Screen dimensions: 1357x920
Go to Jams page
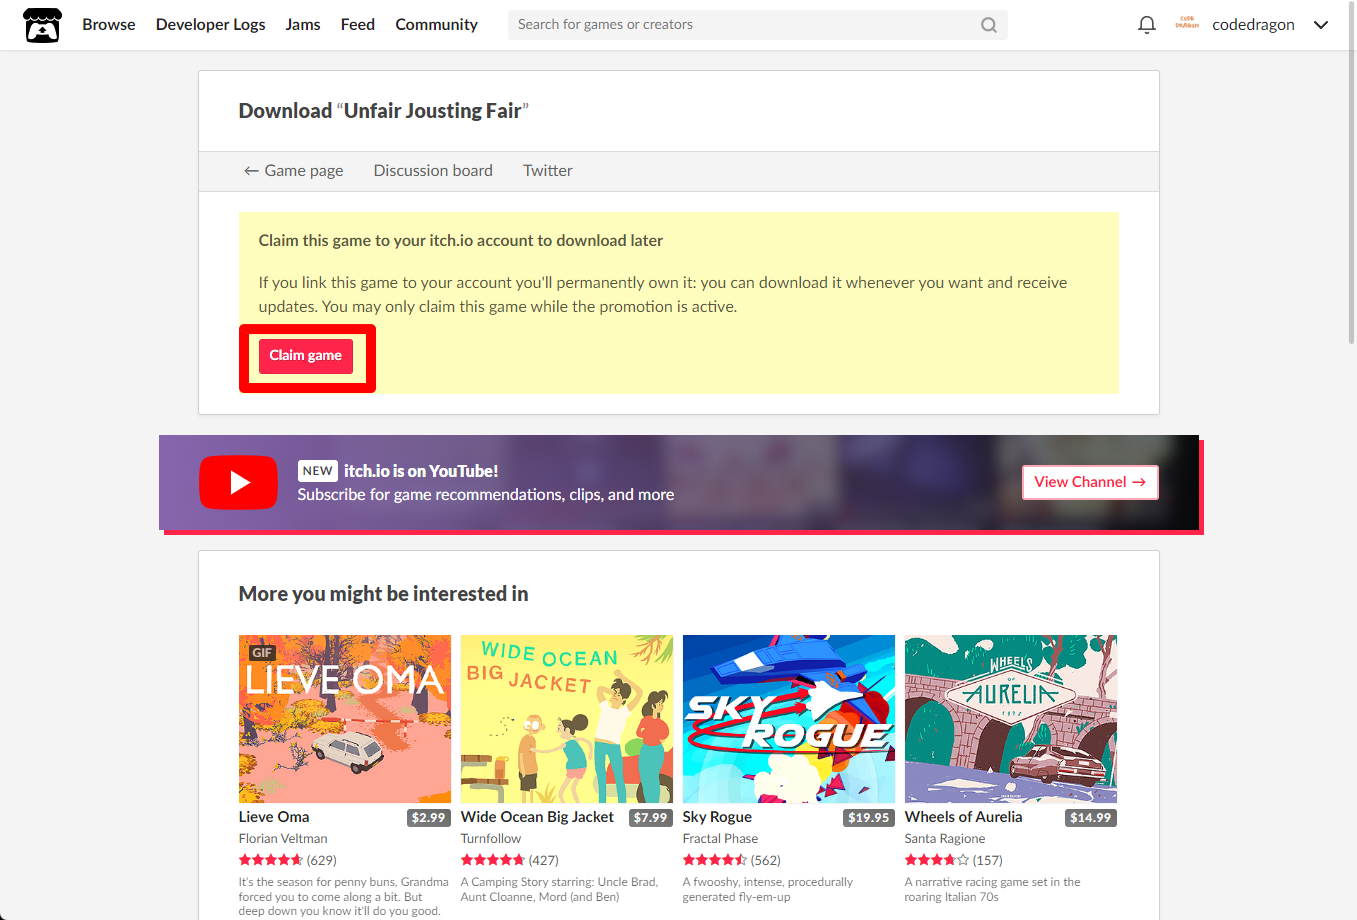[303, 25]
